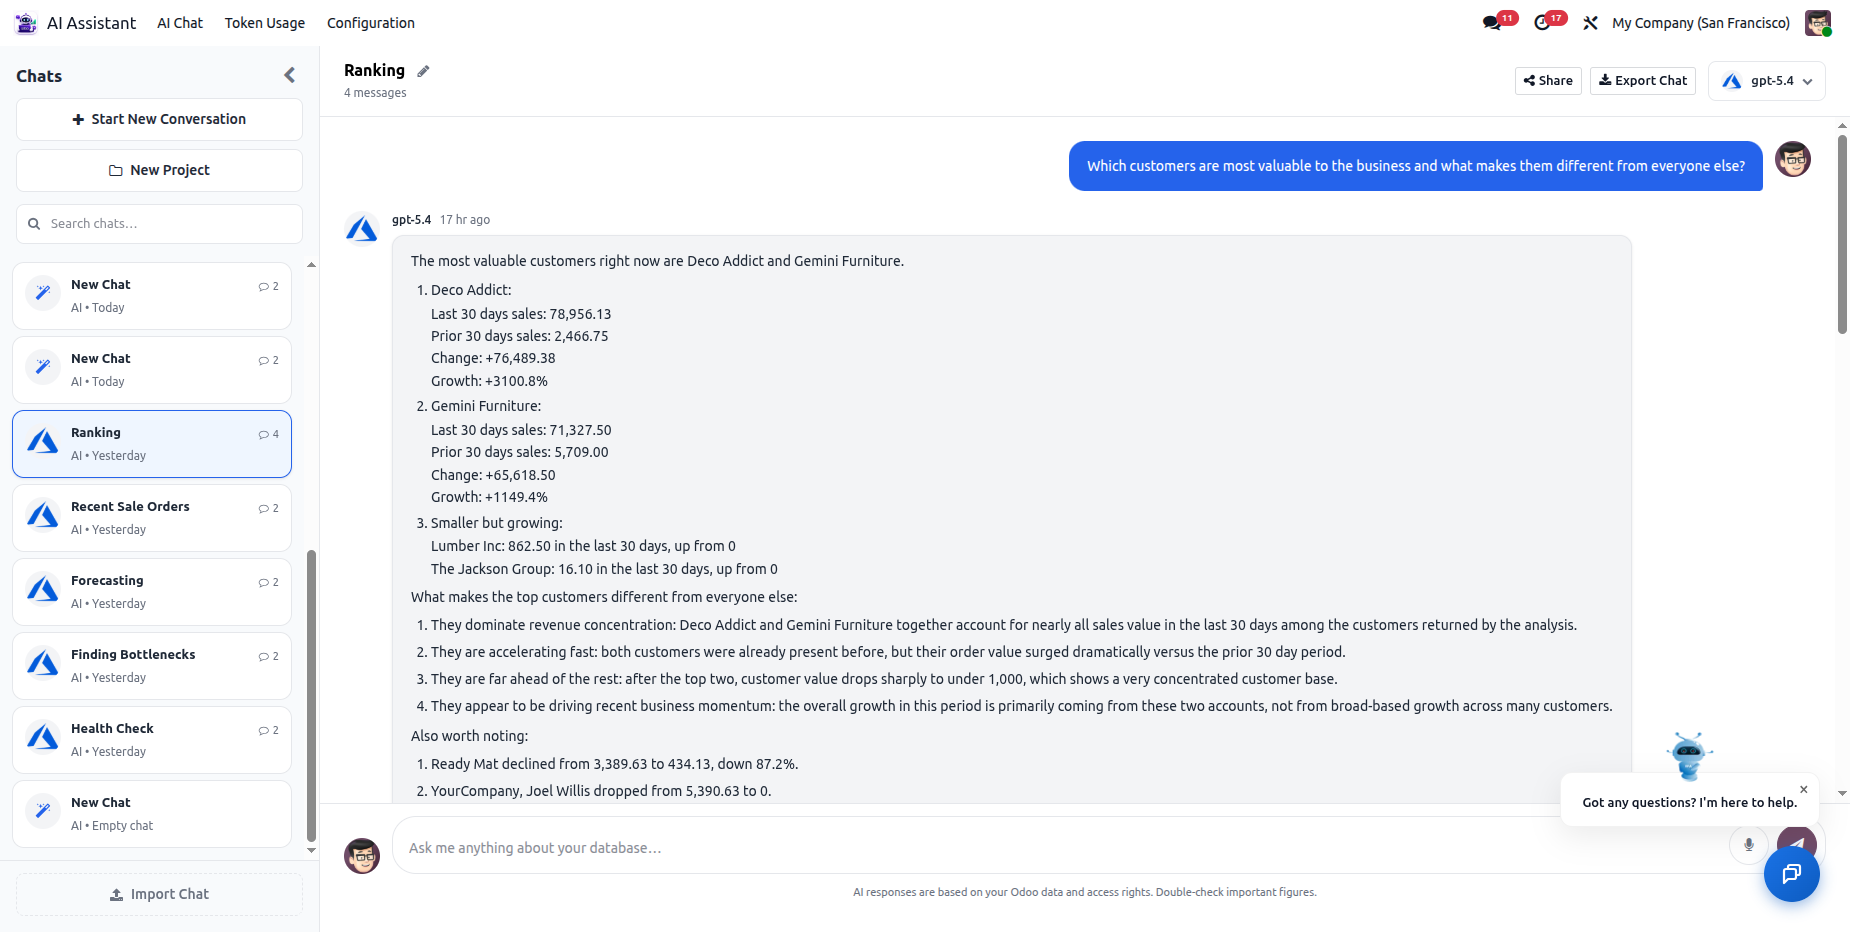This screenshot has height=932, width=1850.
Task: Open the Configuration menu
Action: tap(370, 23)
